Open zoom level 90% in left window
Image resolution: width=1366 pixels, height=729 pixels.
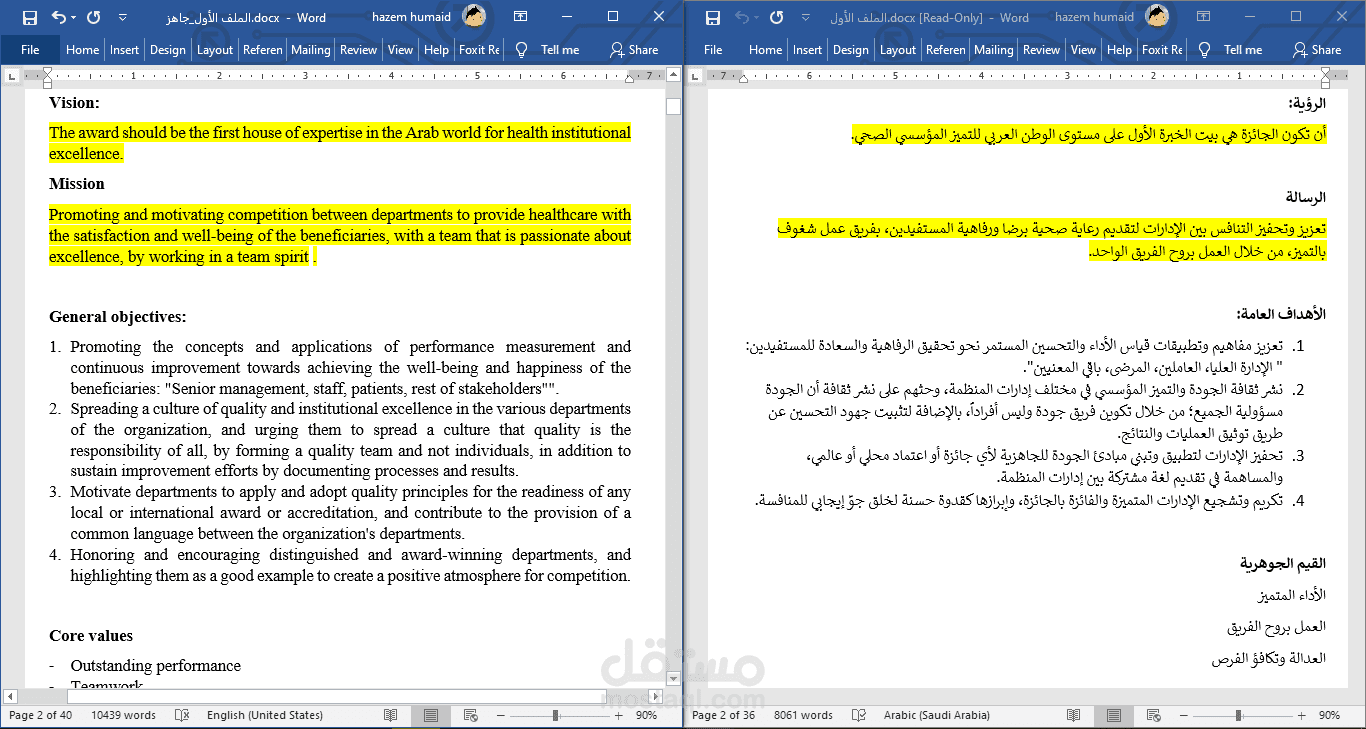click(647, 715)
